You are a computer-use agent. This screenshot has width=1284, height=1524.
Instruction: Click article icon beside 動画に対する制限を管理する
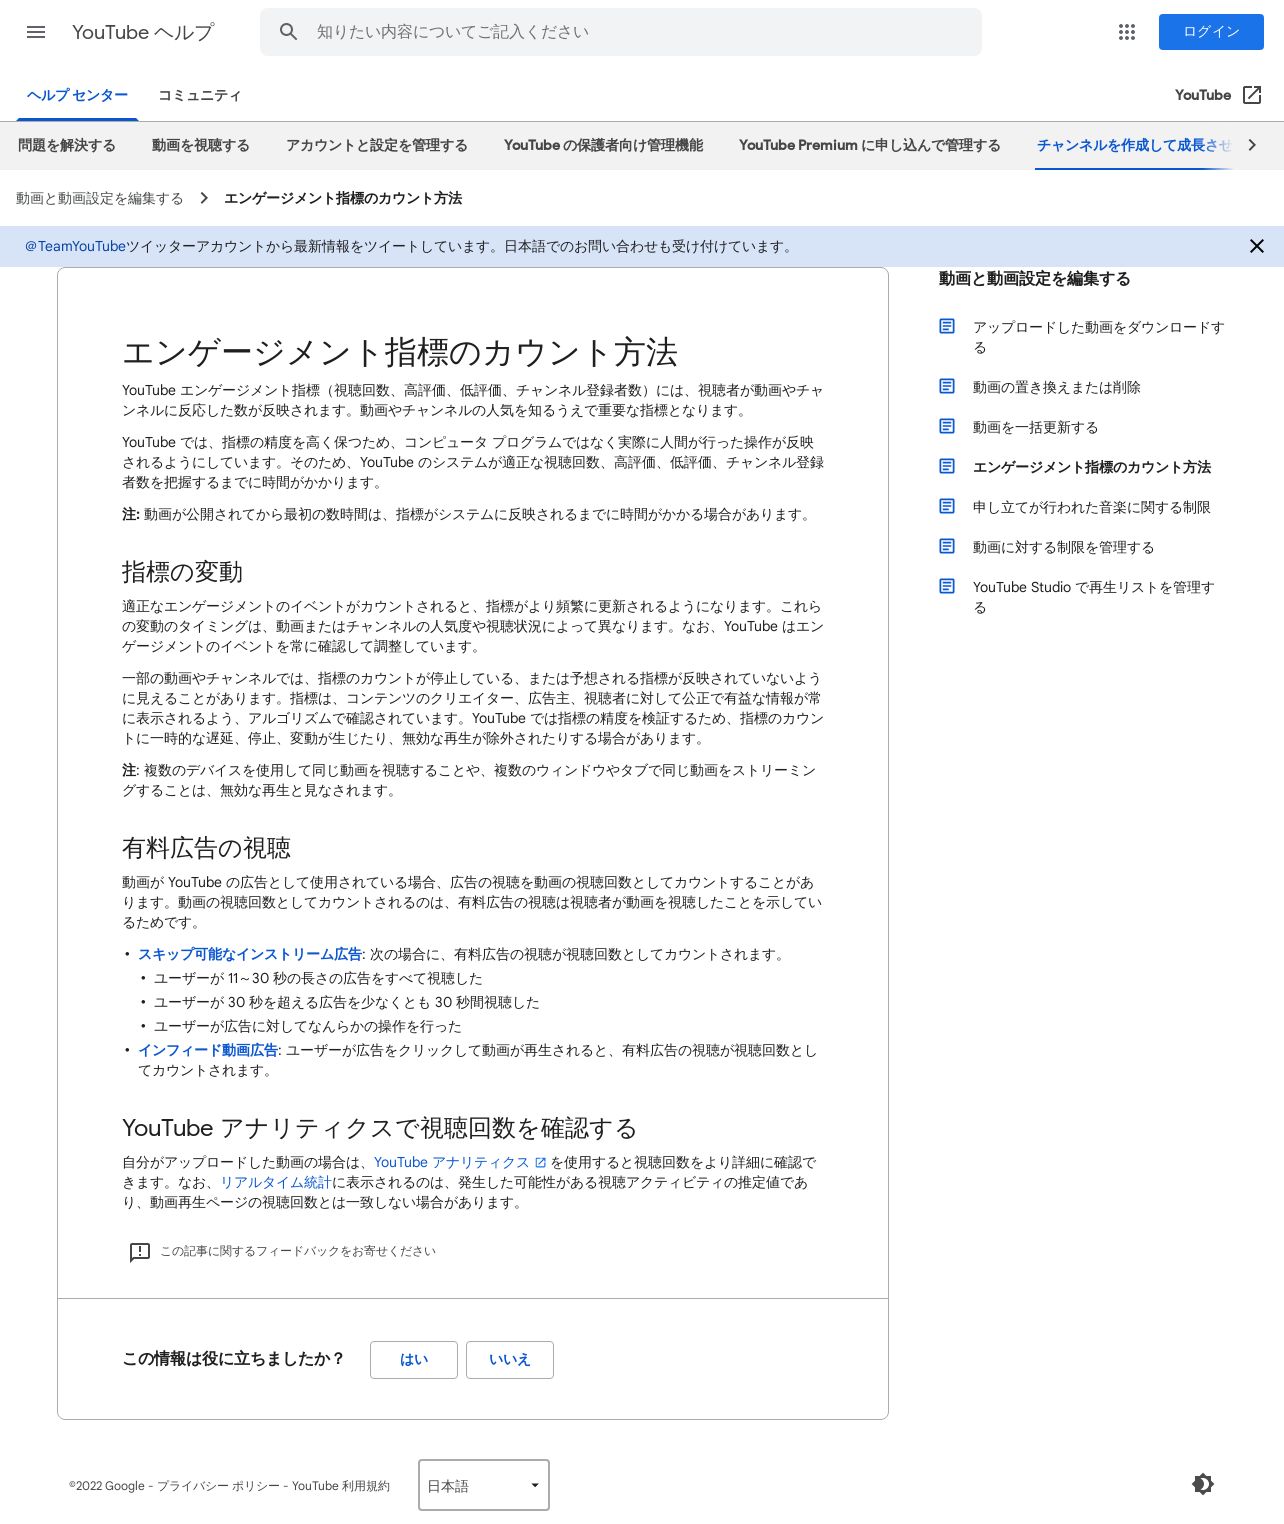947,546
